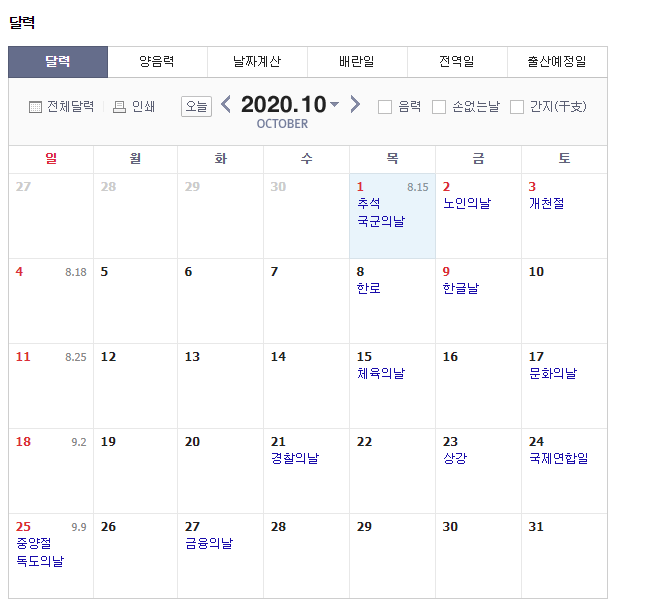
Task: Open the 날짜계산 tab
Action: coord(257,62)
